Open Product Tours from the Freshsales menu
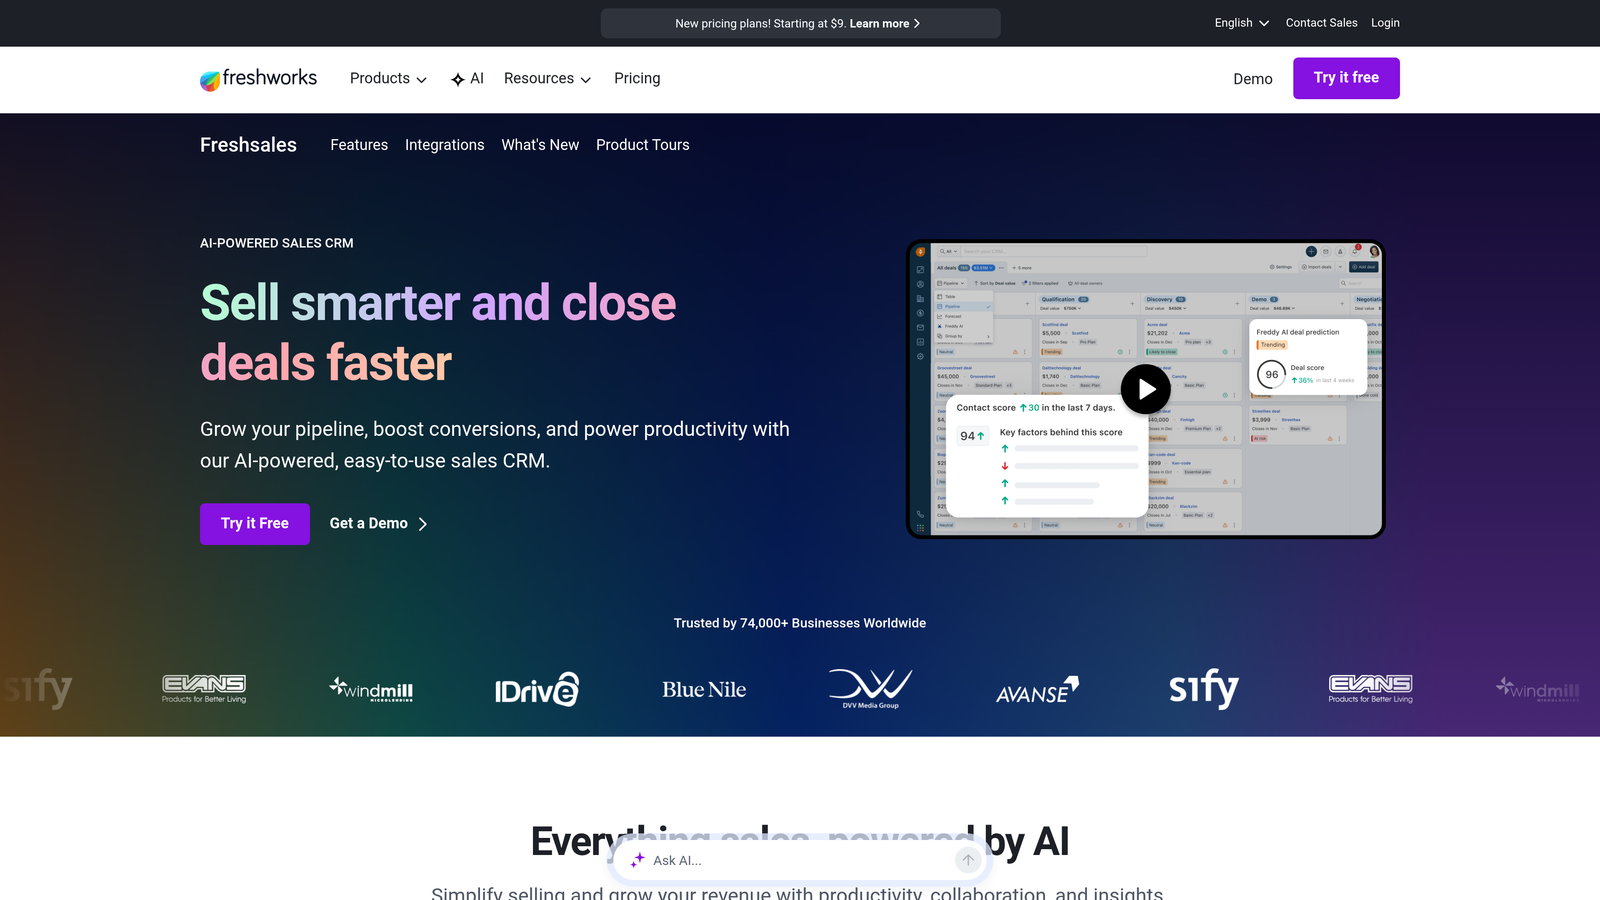 [x=643, y=145]
